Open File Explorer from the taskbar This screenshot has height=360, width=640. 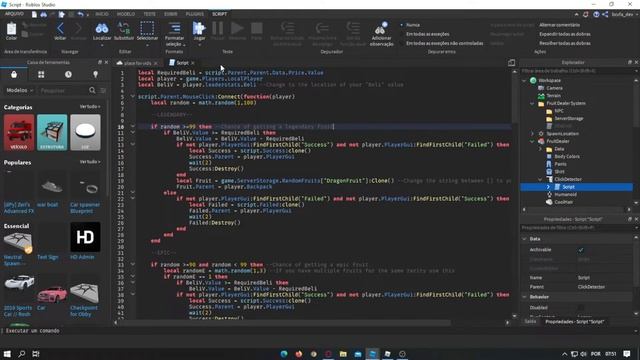[x=343, y=354]
